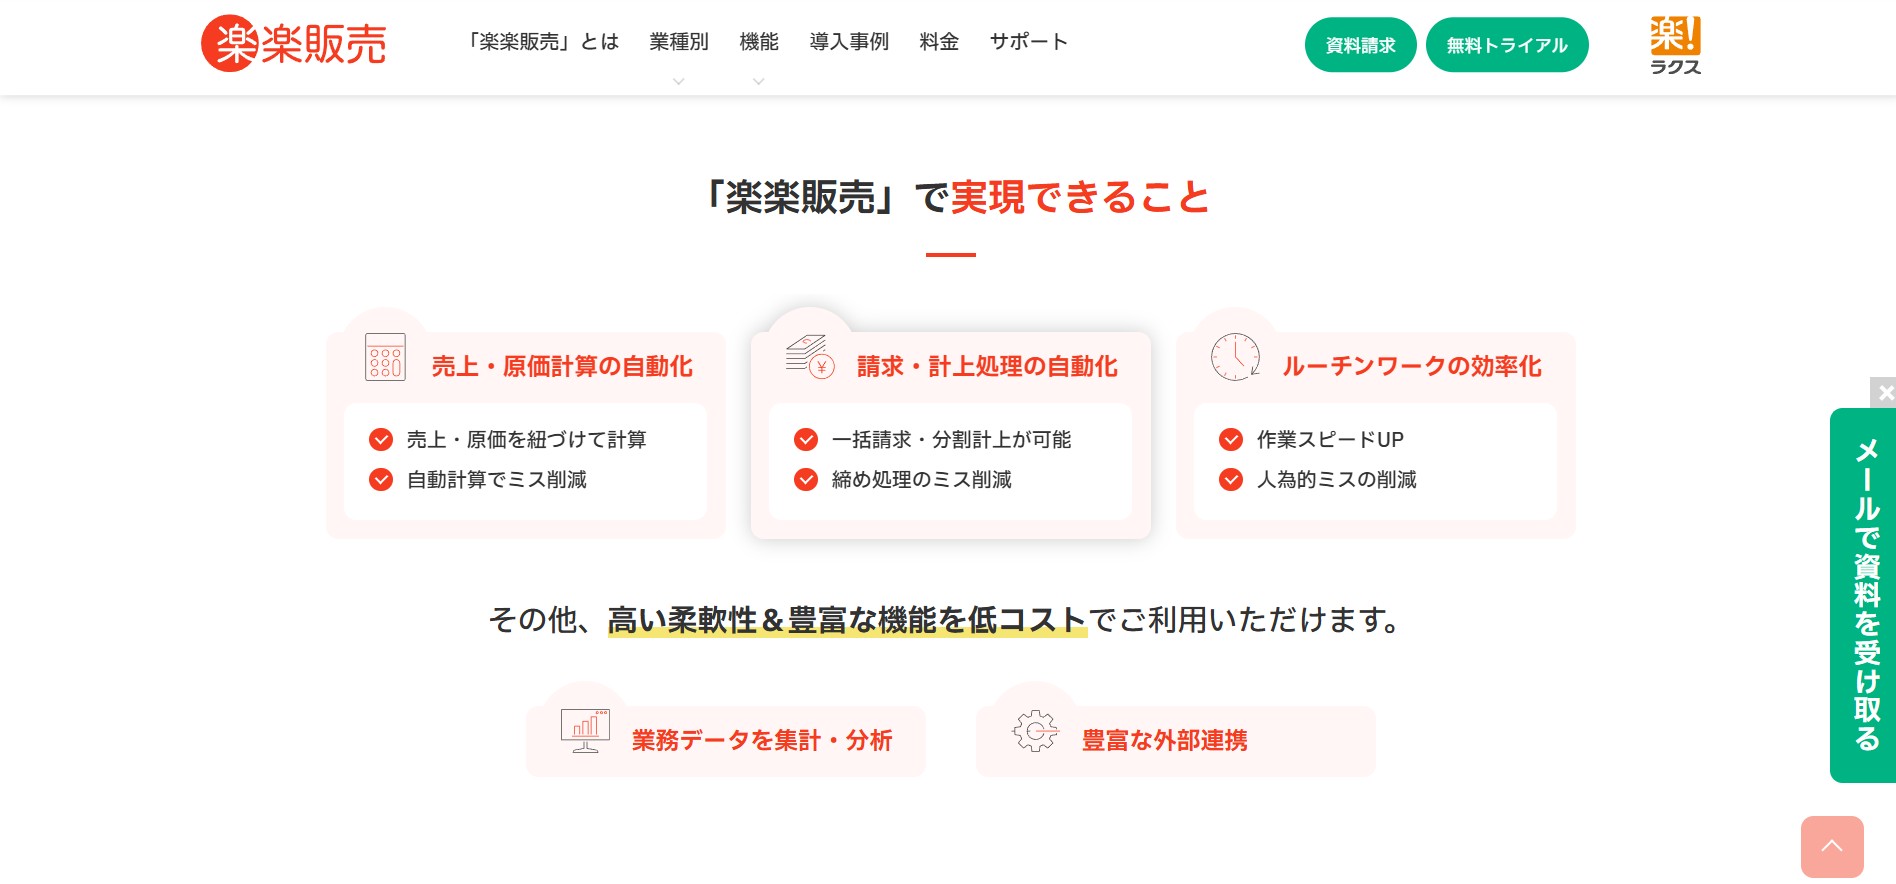Click check mark beside 人為的ミスの削減

click(x=1231, y=480)
